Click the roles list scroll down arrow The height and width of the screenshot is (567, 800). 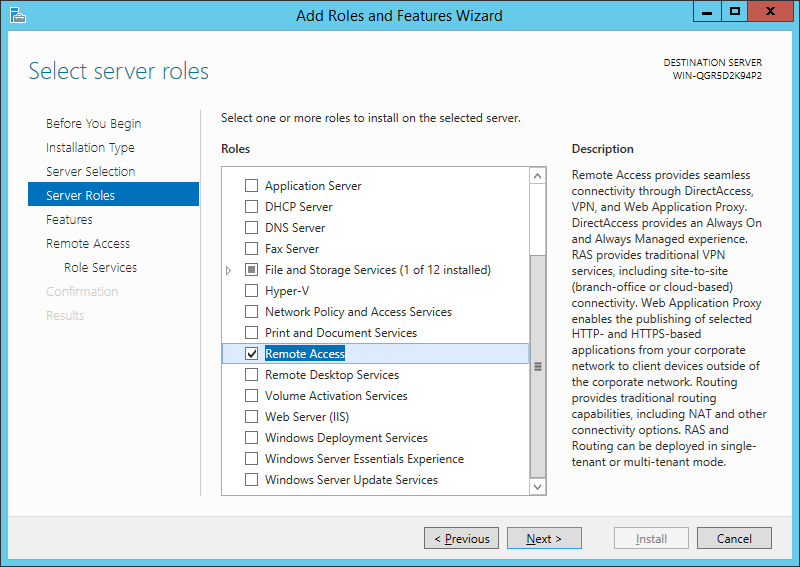(537, 486)
